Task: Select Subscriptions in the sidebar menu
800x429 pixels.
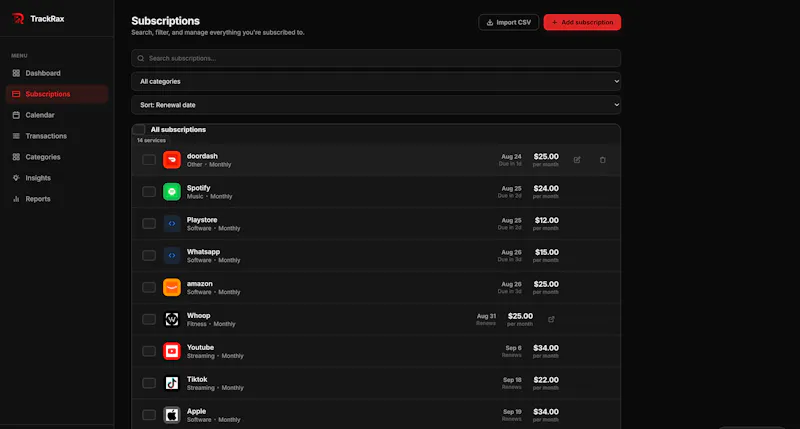Action: coord(57,94)
